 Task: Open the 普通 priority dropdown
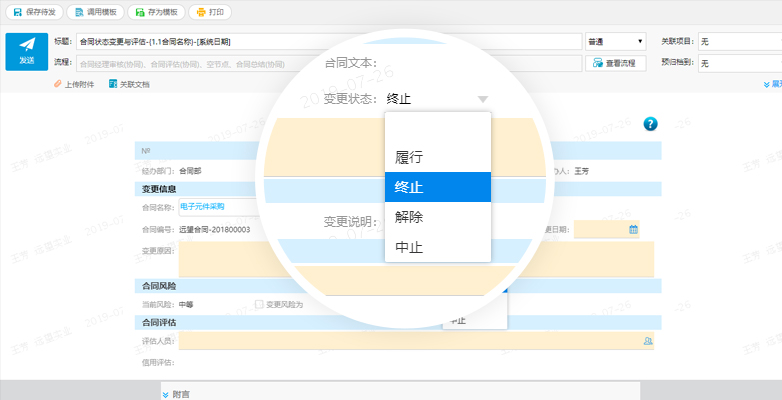pos(615,41)
